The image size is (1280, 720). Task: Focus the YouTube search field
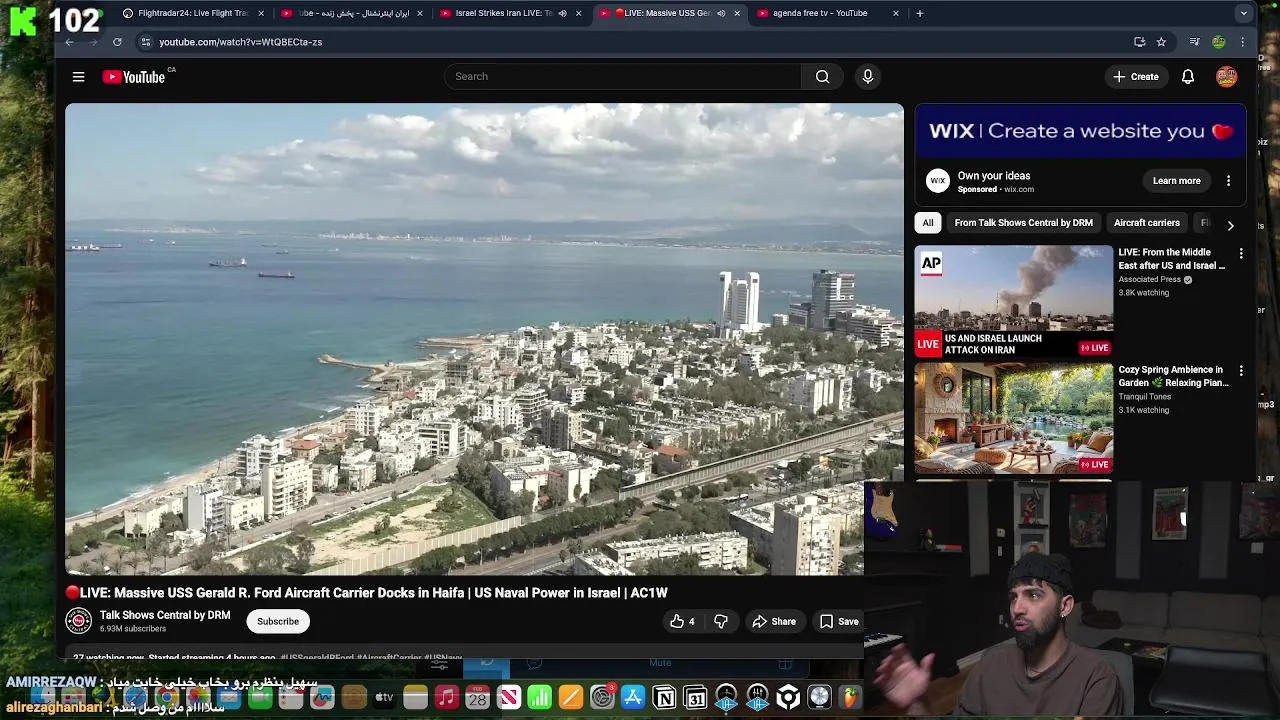click(x=622, y=77)
